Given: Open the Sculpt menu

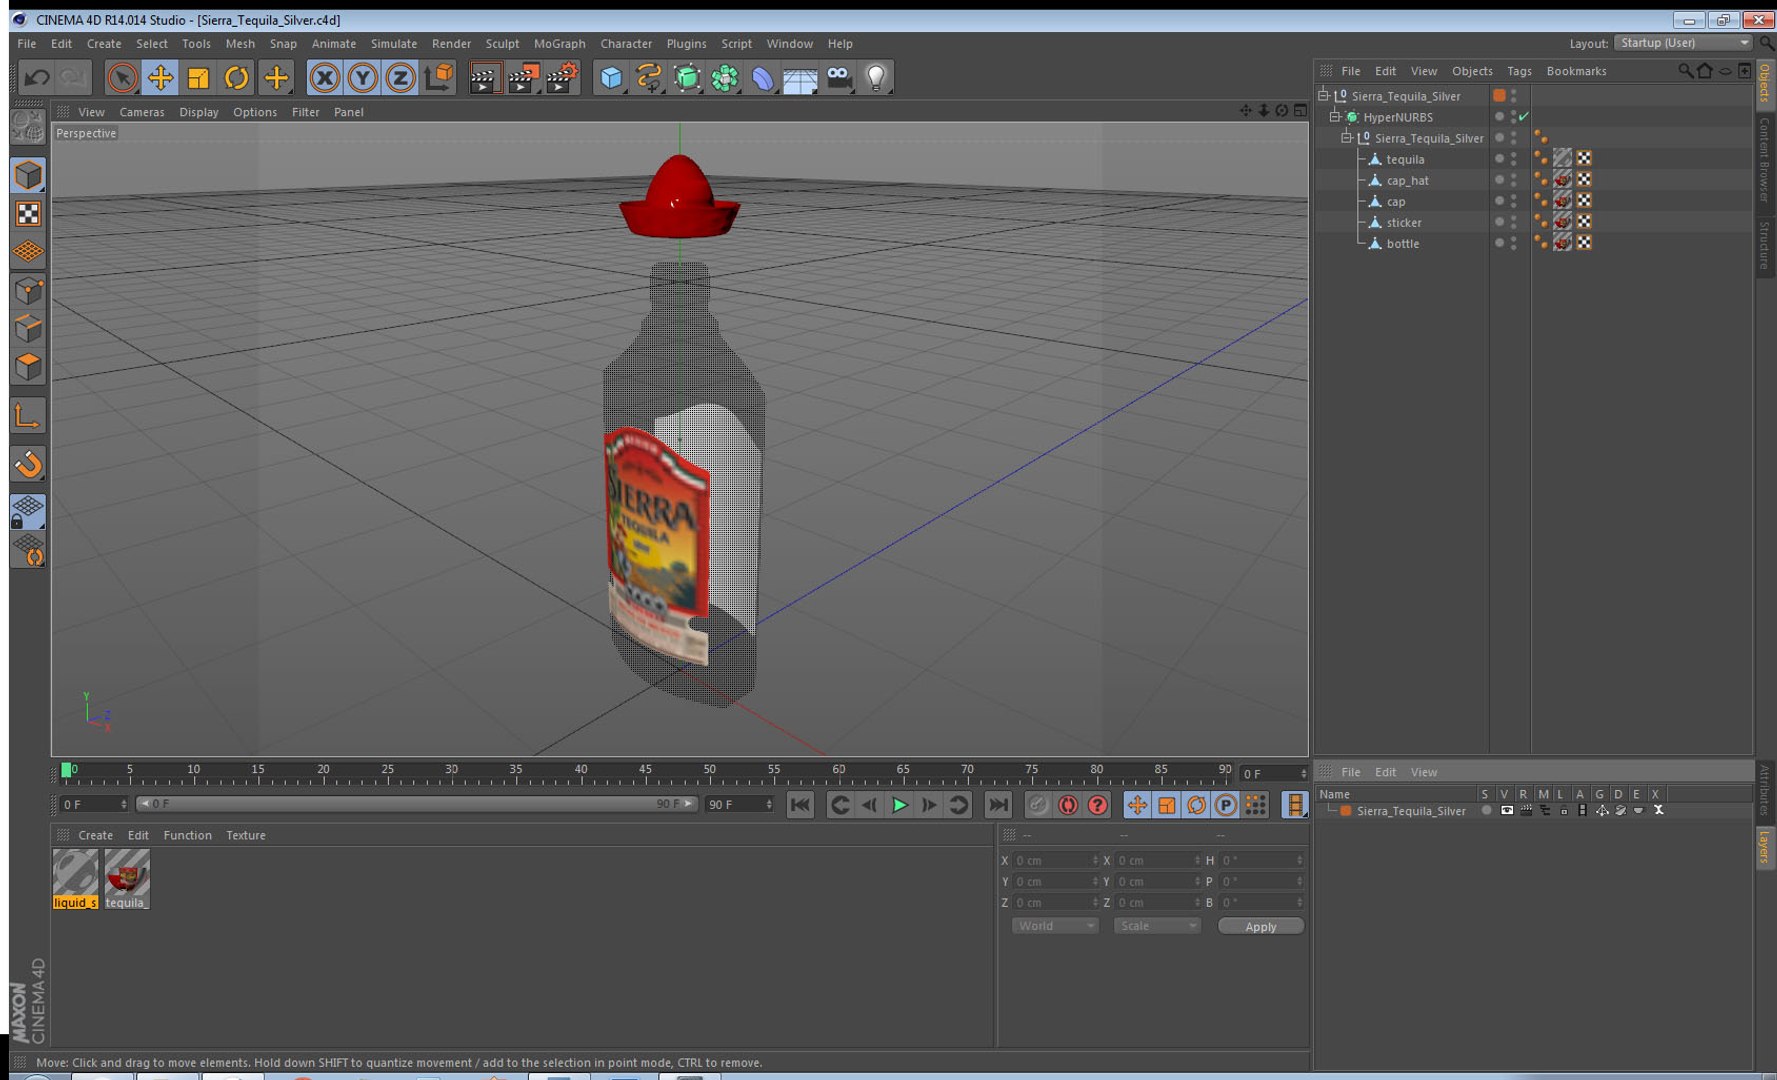Looking at the screenshot, I should [x=502, y=44].
